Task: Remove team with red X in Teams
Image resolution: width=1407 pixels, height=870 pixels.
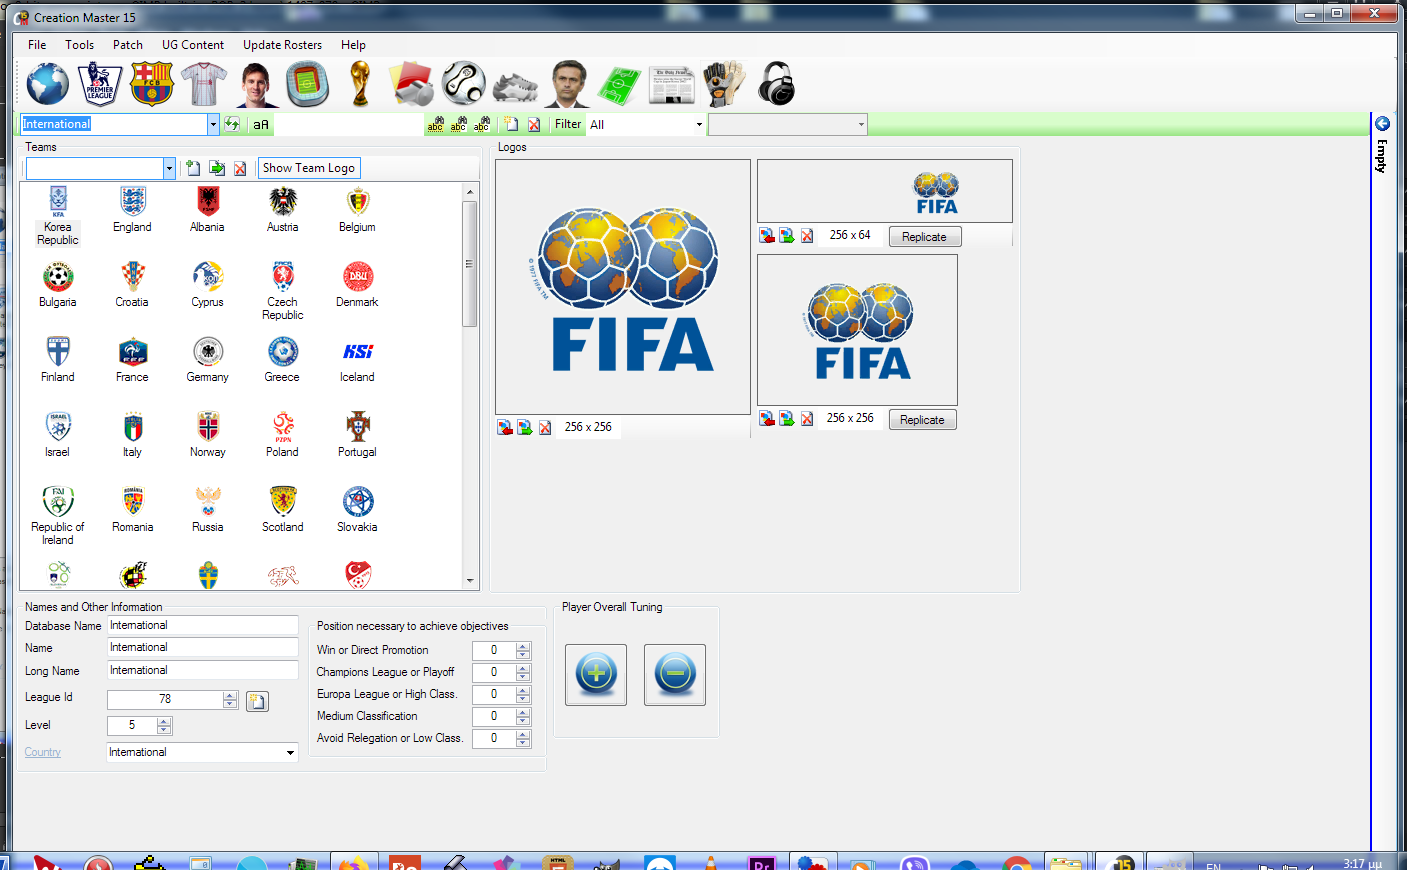Action: pyautogui.click(x=240, y=168)
